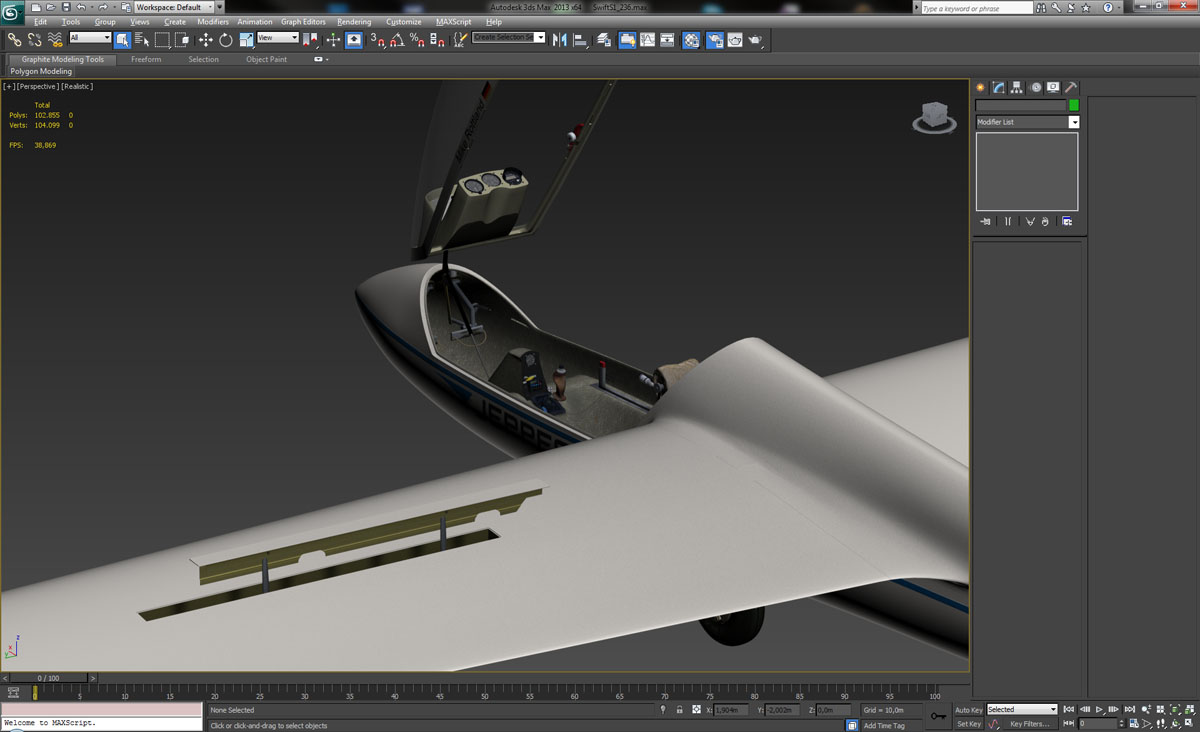Open the Hierarchy panel tab icon
The height and width of the screenshot is (732, 1200).
point(1016,88)
